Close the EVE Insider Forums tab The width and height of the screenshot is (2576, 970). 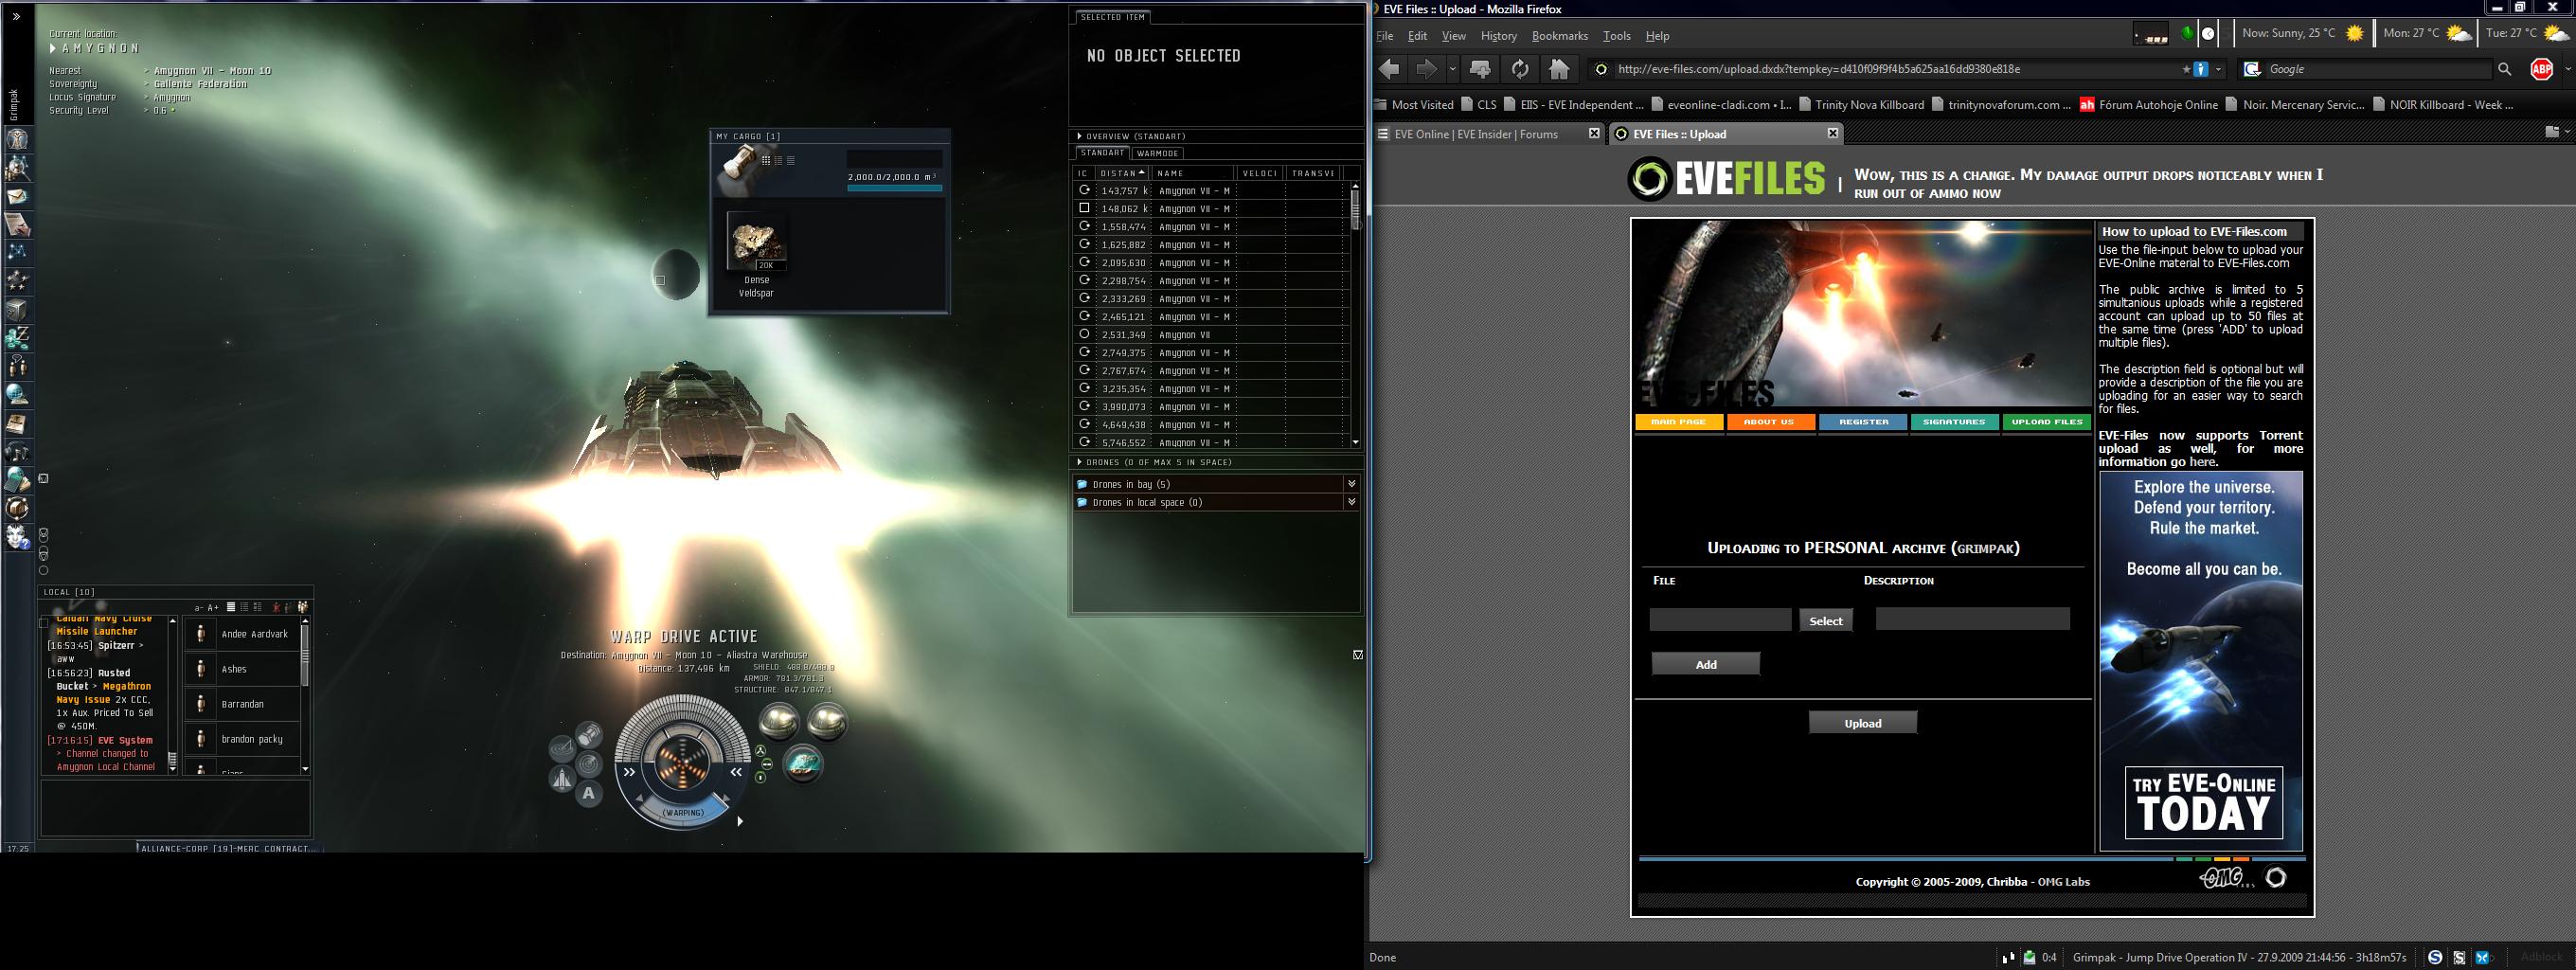tap(1595, 133)
